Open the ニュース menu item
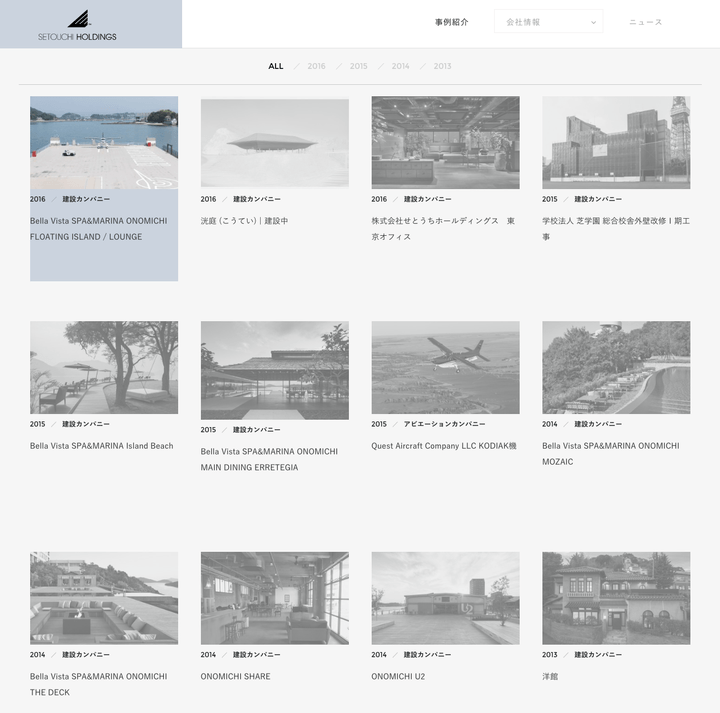The width and height of the screenshot is (720, 713). click(x=645, y=22)
